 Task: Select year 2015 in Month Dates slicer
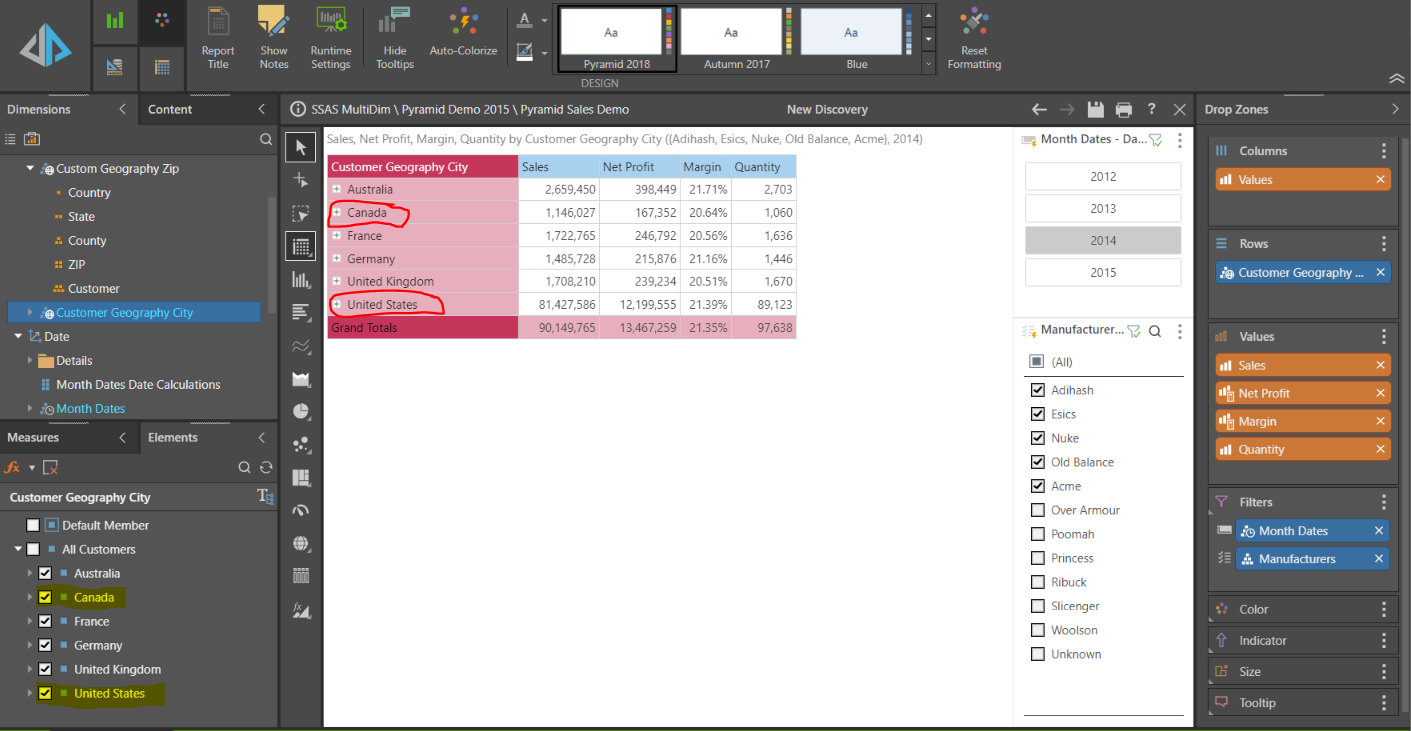click(x=1103, y=272)
